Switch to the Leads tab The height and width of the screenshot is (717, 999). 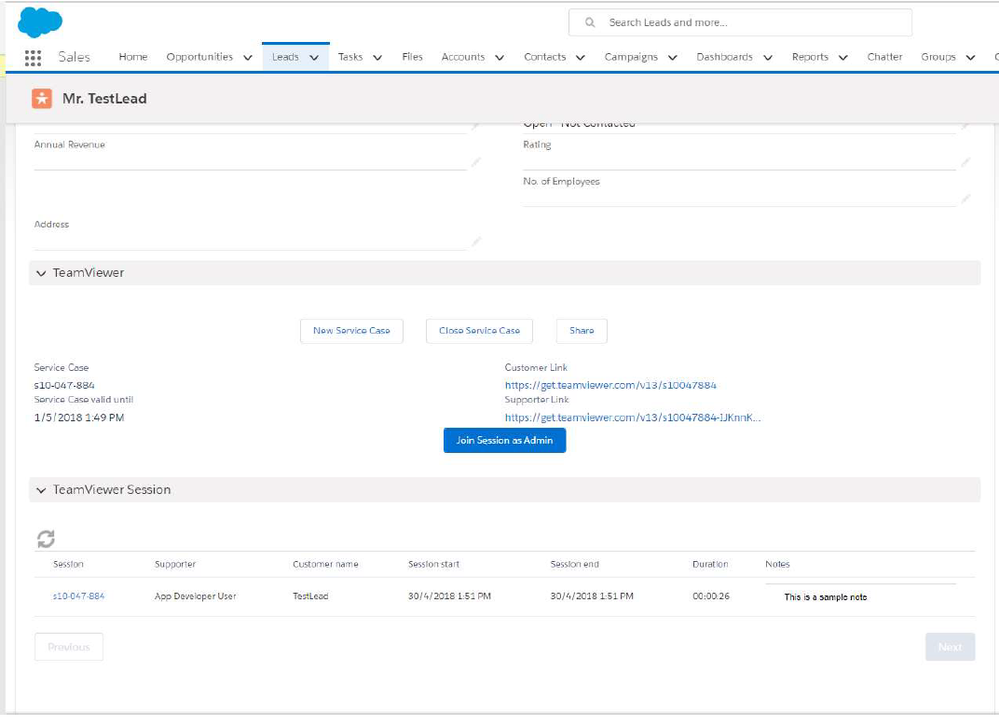pos(285,57)
